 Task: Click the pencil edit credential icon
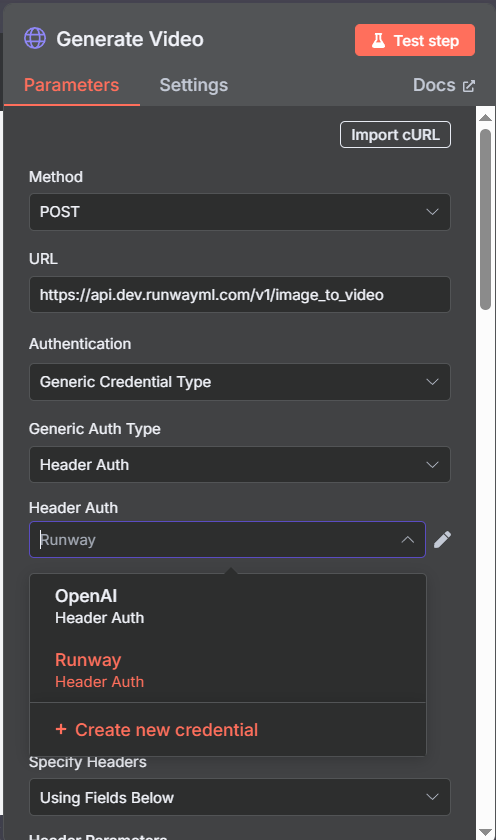442,539
